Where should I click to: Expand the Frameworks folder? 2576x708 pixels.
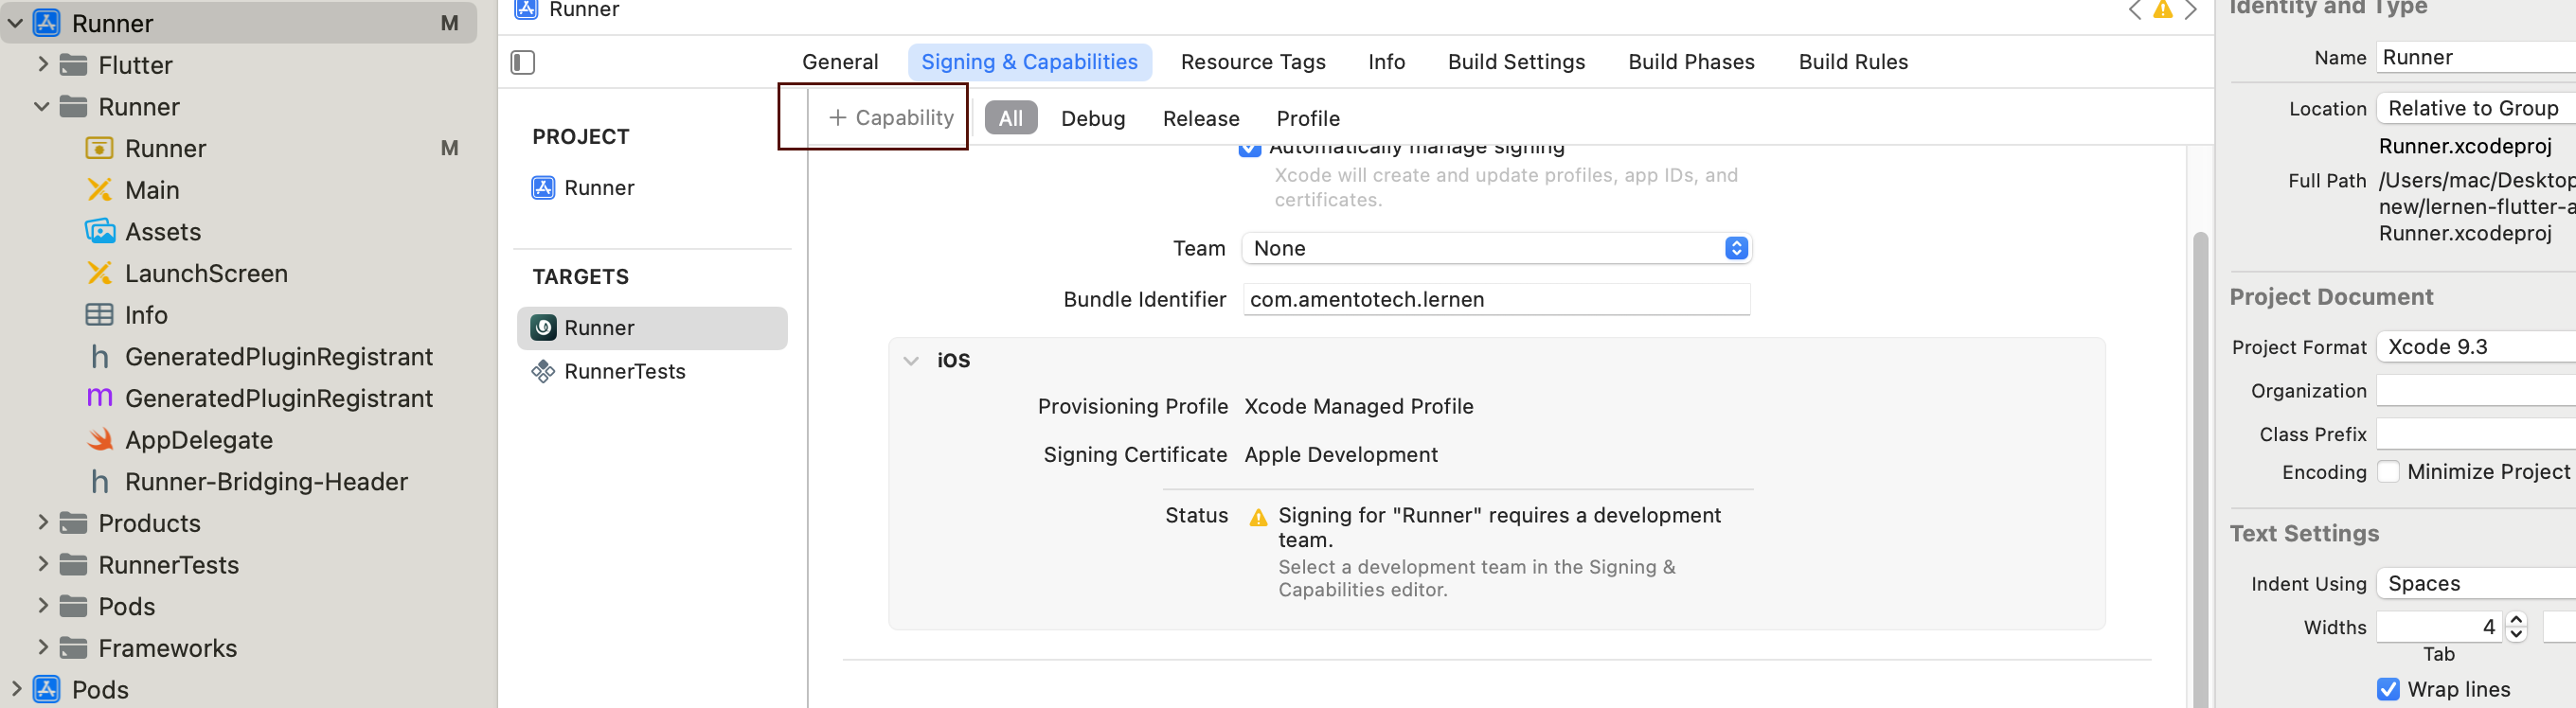coord(42,648)
